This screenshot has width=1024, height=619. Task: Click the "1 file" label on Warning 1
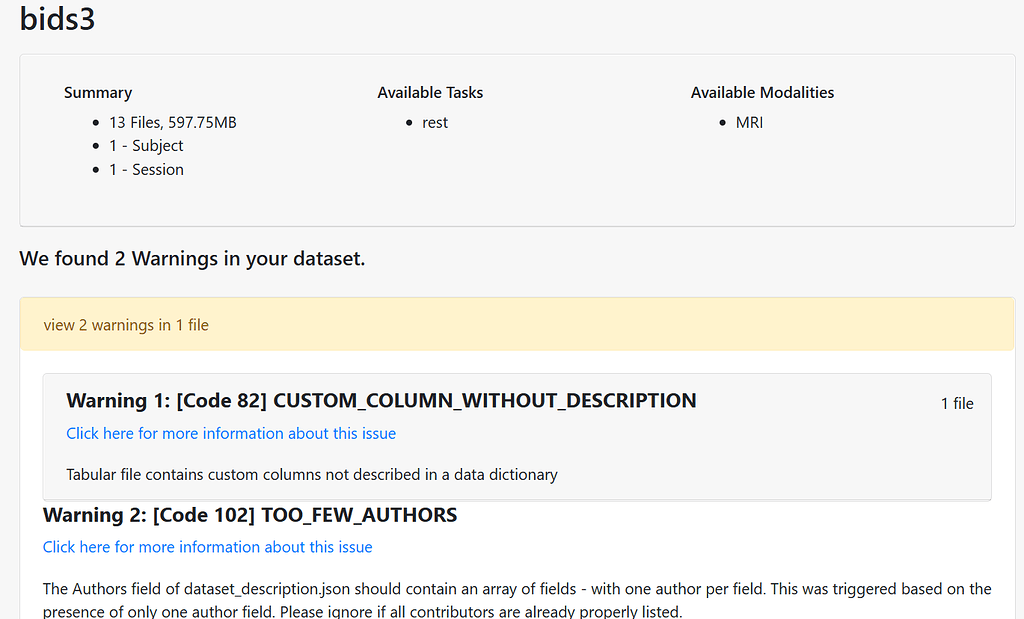coord(957,403)
